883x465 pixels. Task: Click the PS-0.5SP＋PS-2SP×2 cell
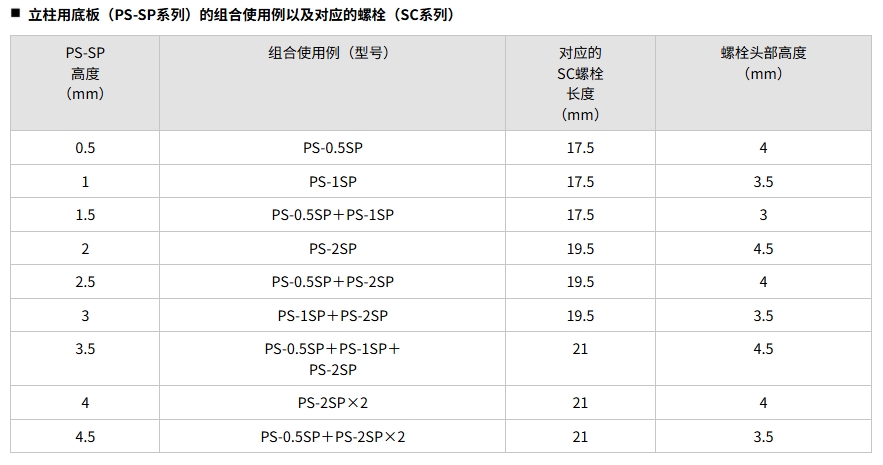coord(332,436)
